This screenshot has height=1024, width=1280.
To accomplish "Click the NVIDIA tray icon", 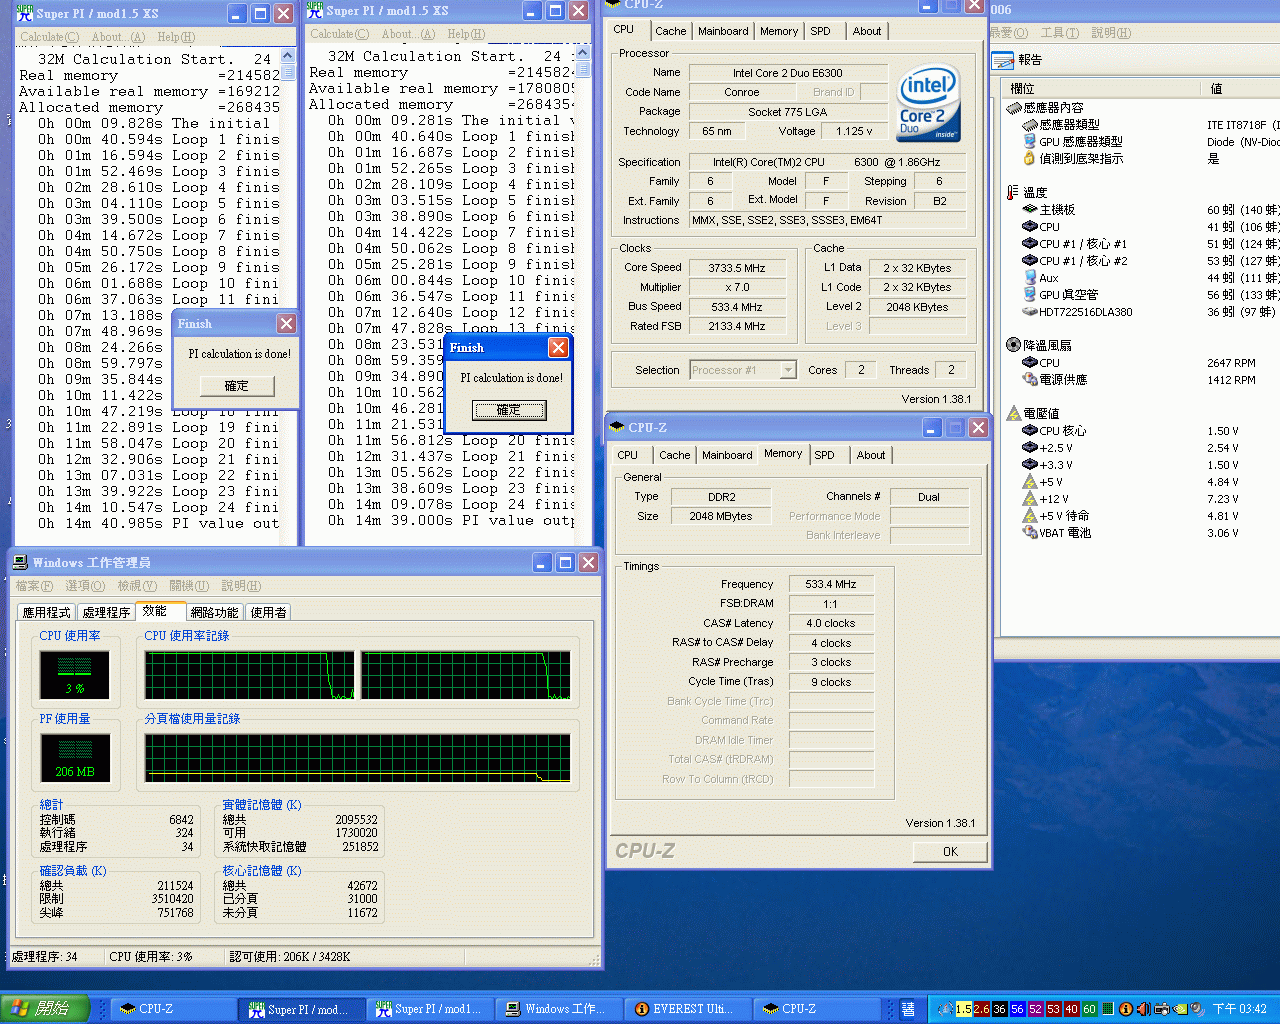I will click(1179, 1009).
